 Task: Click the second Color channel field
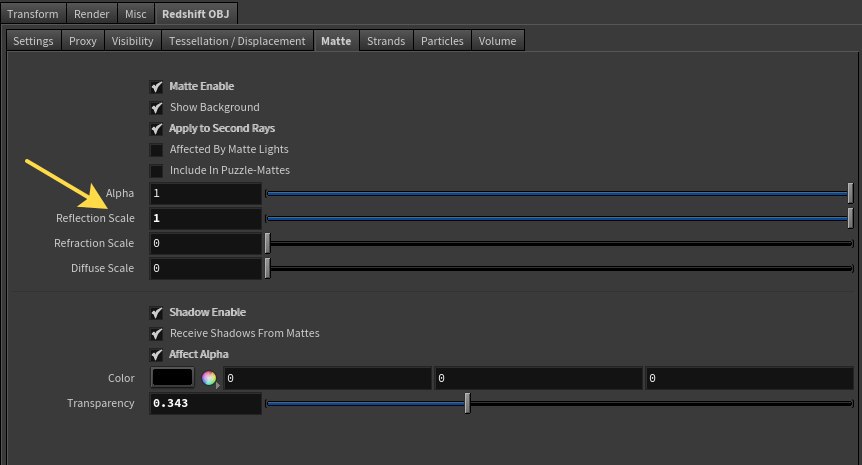(538, 378)
